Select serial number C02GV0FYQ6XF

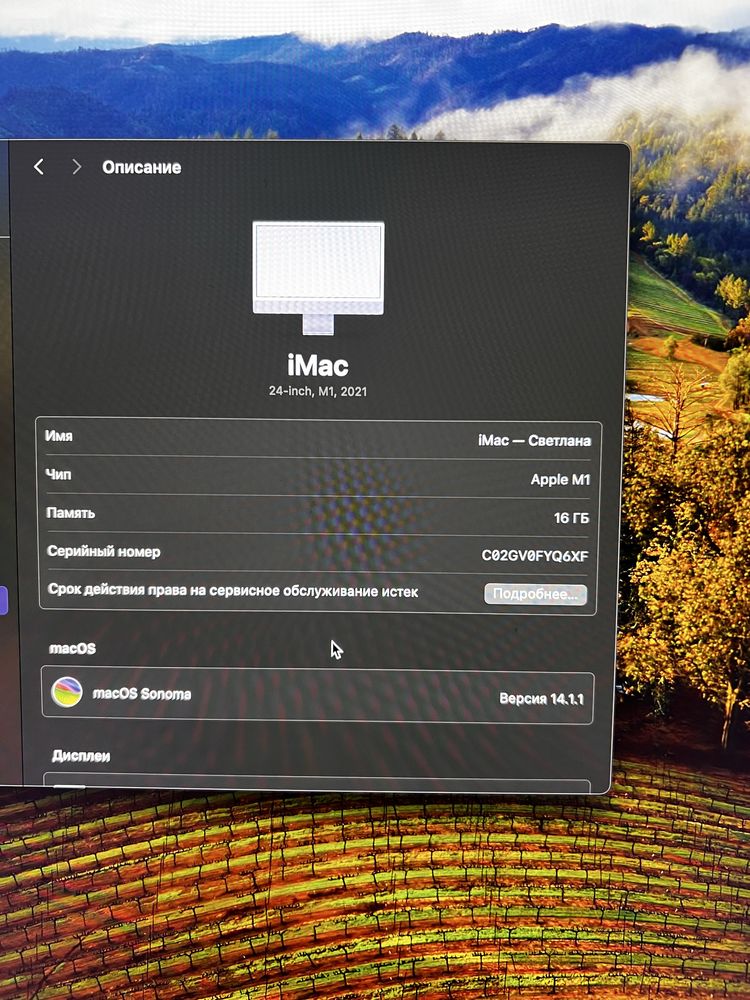[534, 555]
